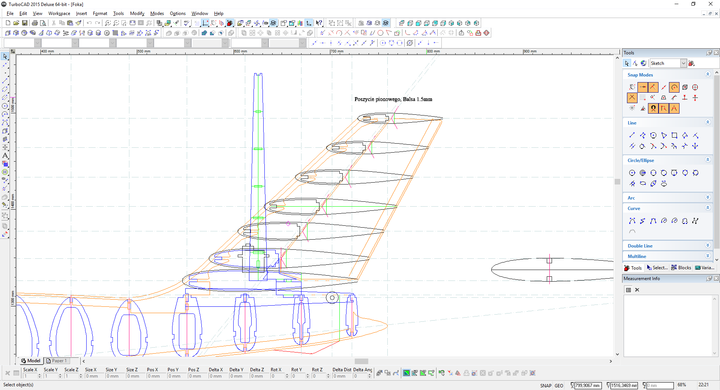Click the Print icon in main toolbar

[34, 23]
